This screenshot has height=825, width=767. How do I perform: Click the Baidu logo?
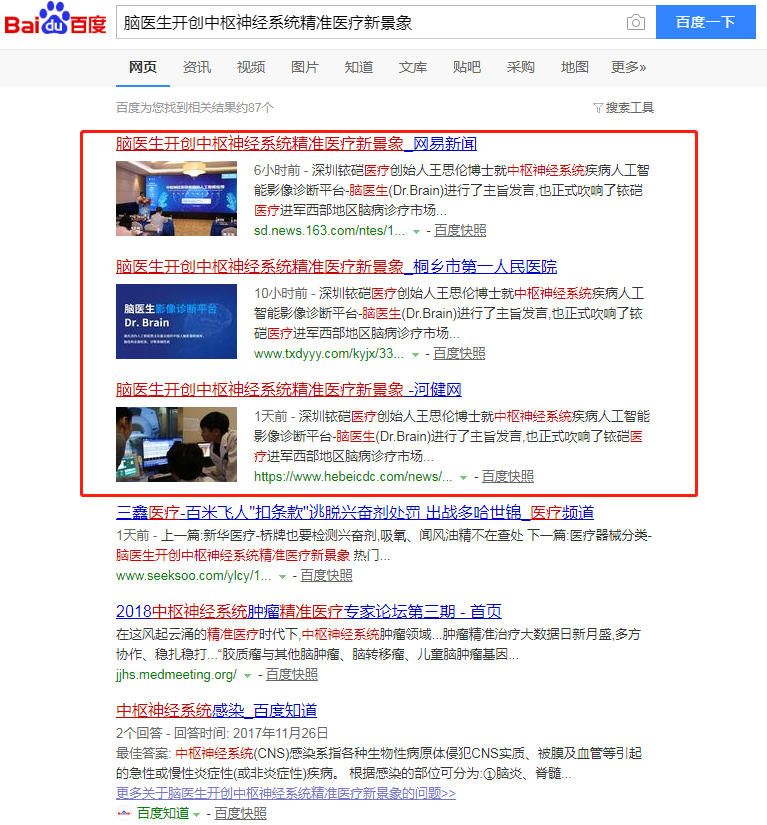[x=55, y=19]
